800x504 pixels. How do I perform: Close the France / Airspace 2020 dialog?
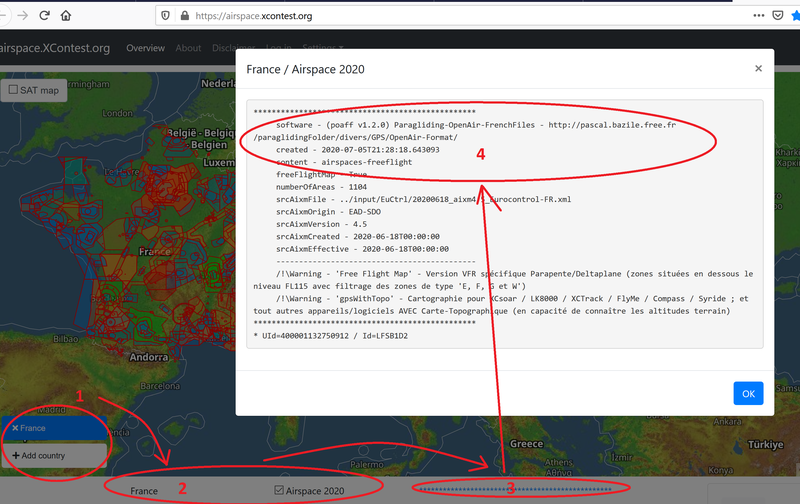point(758,68)
